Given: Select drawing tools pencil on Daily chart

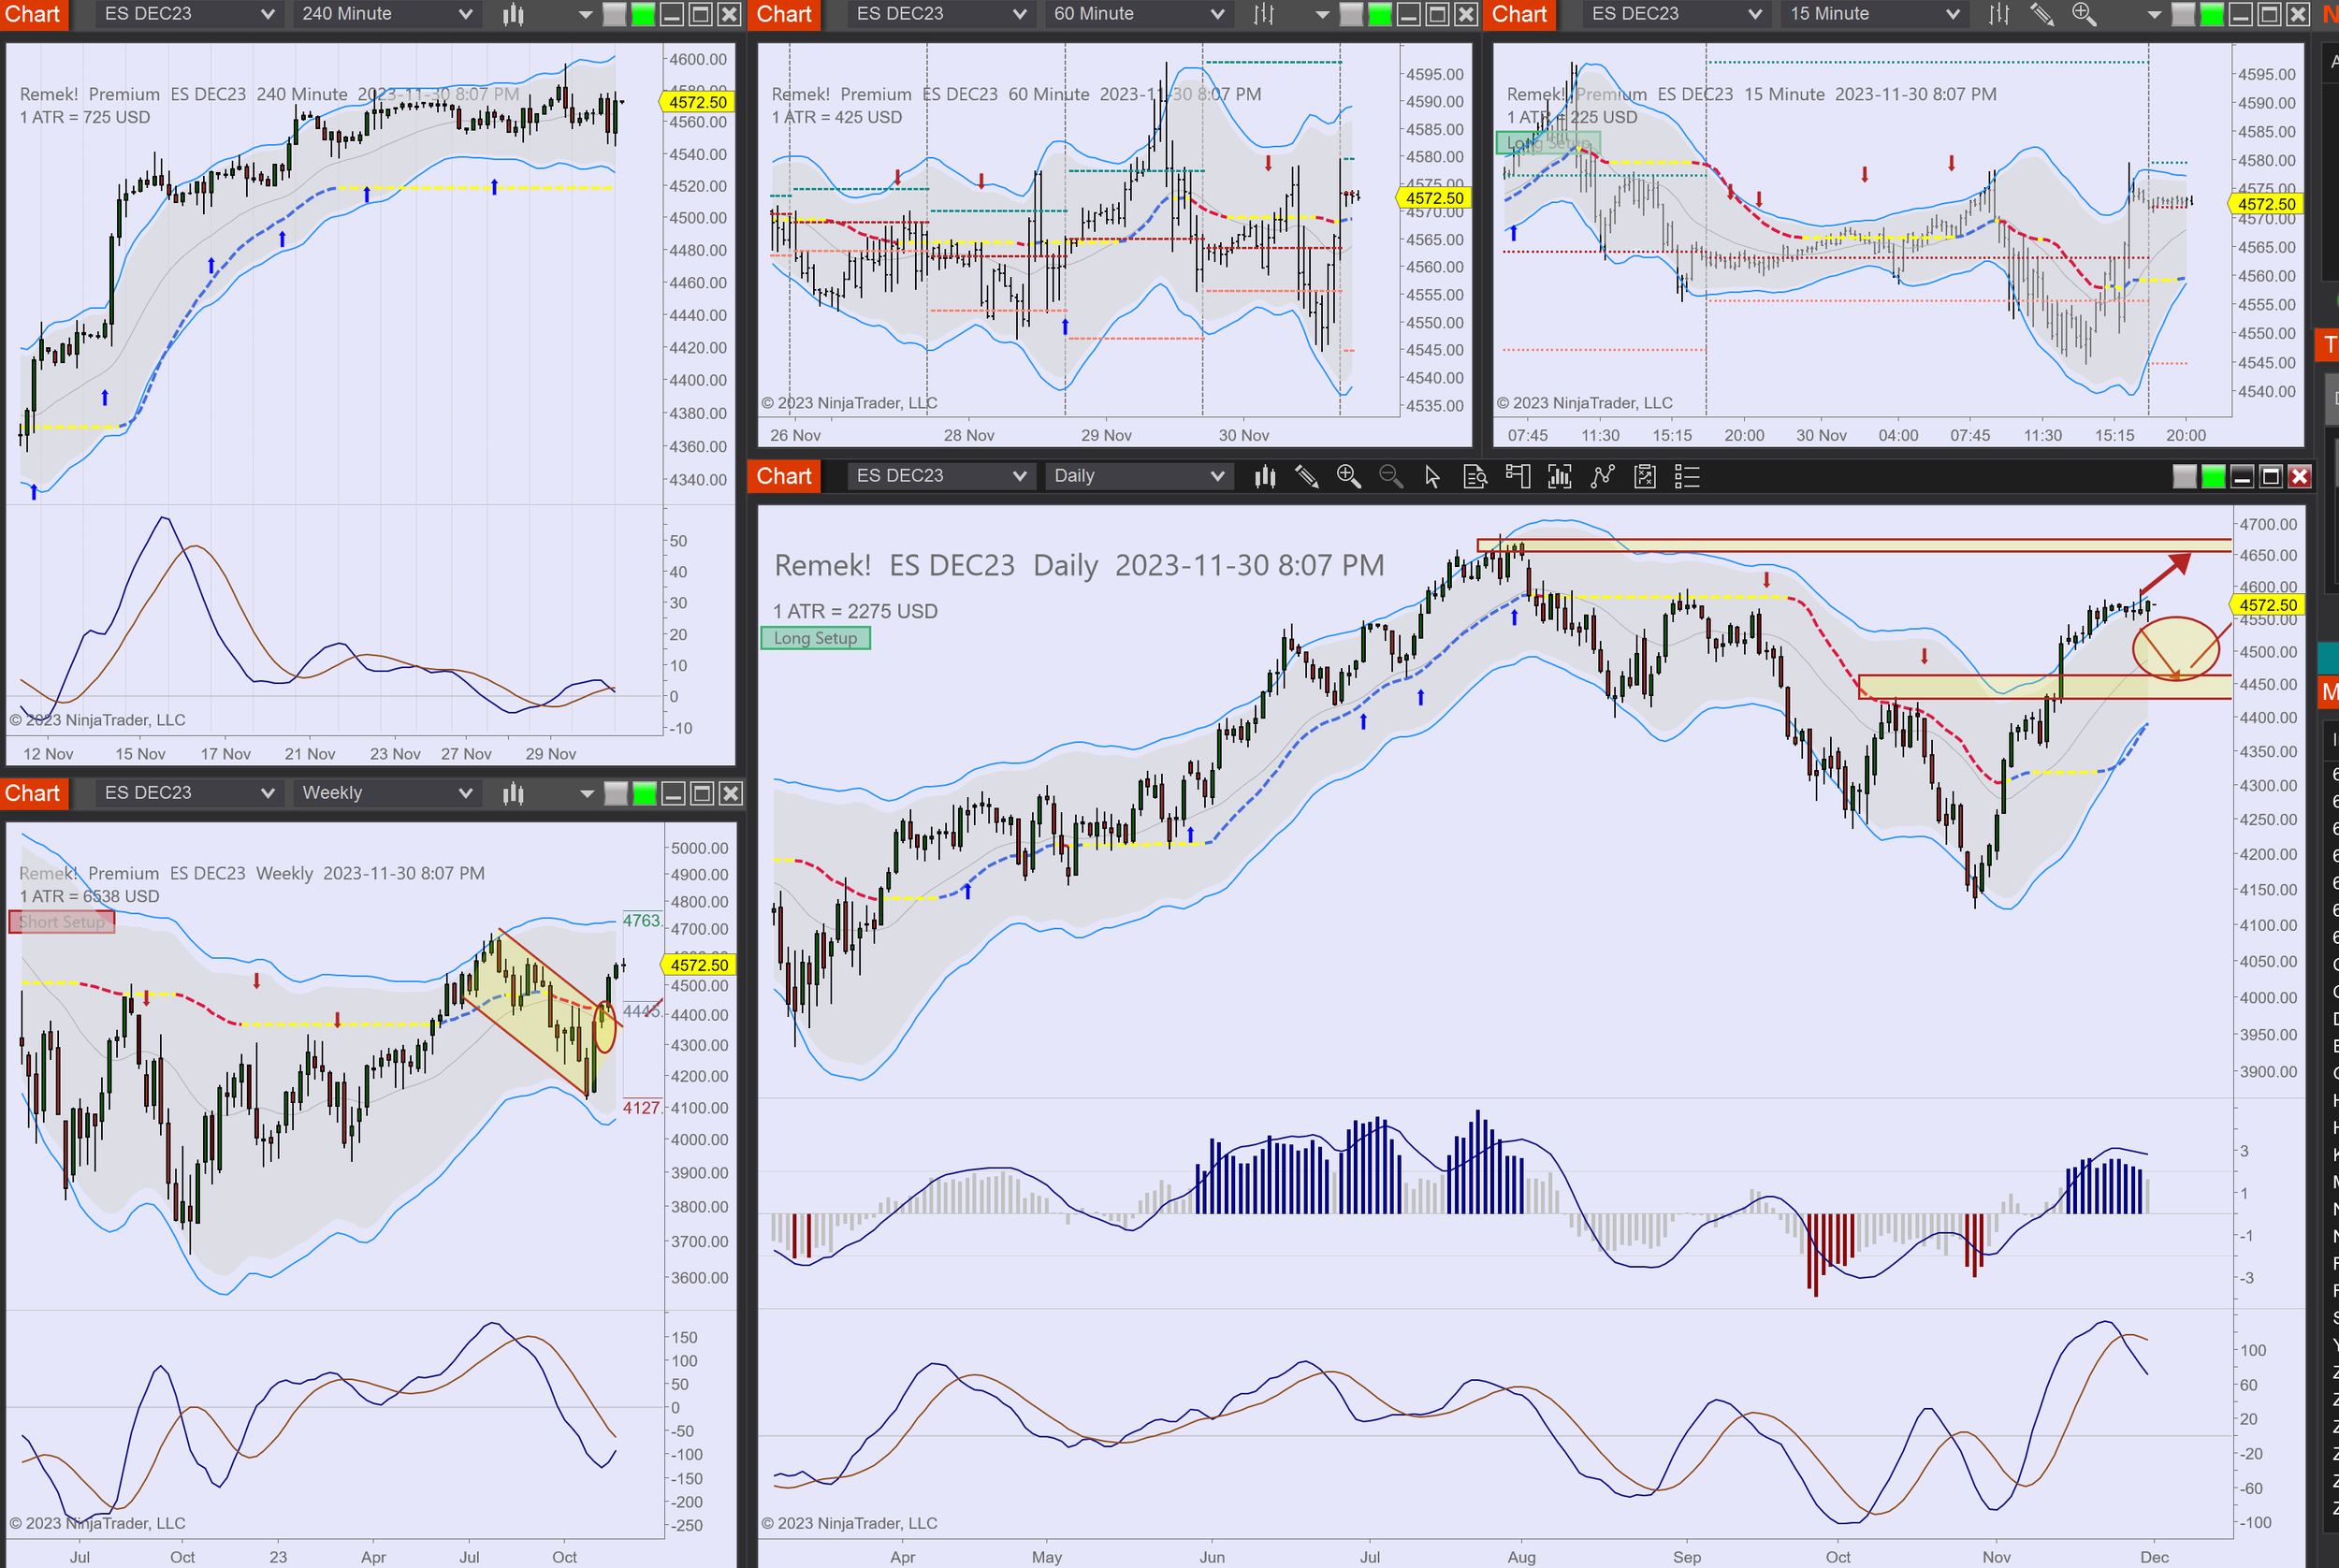Looking at the screenshot, I should click(1306, 477).
